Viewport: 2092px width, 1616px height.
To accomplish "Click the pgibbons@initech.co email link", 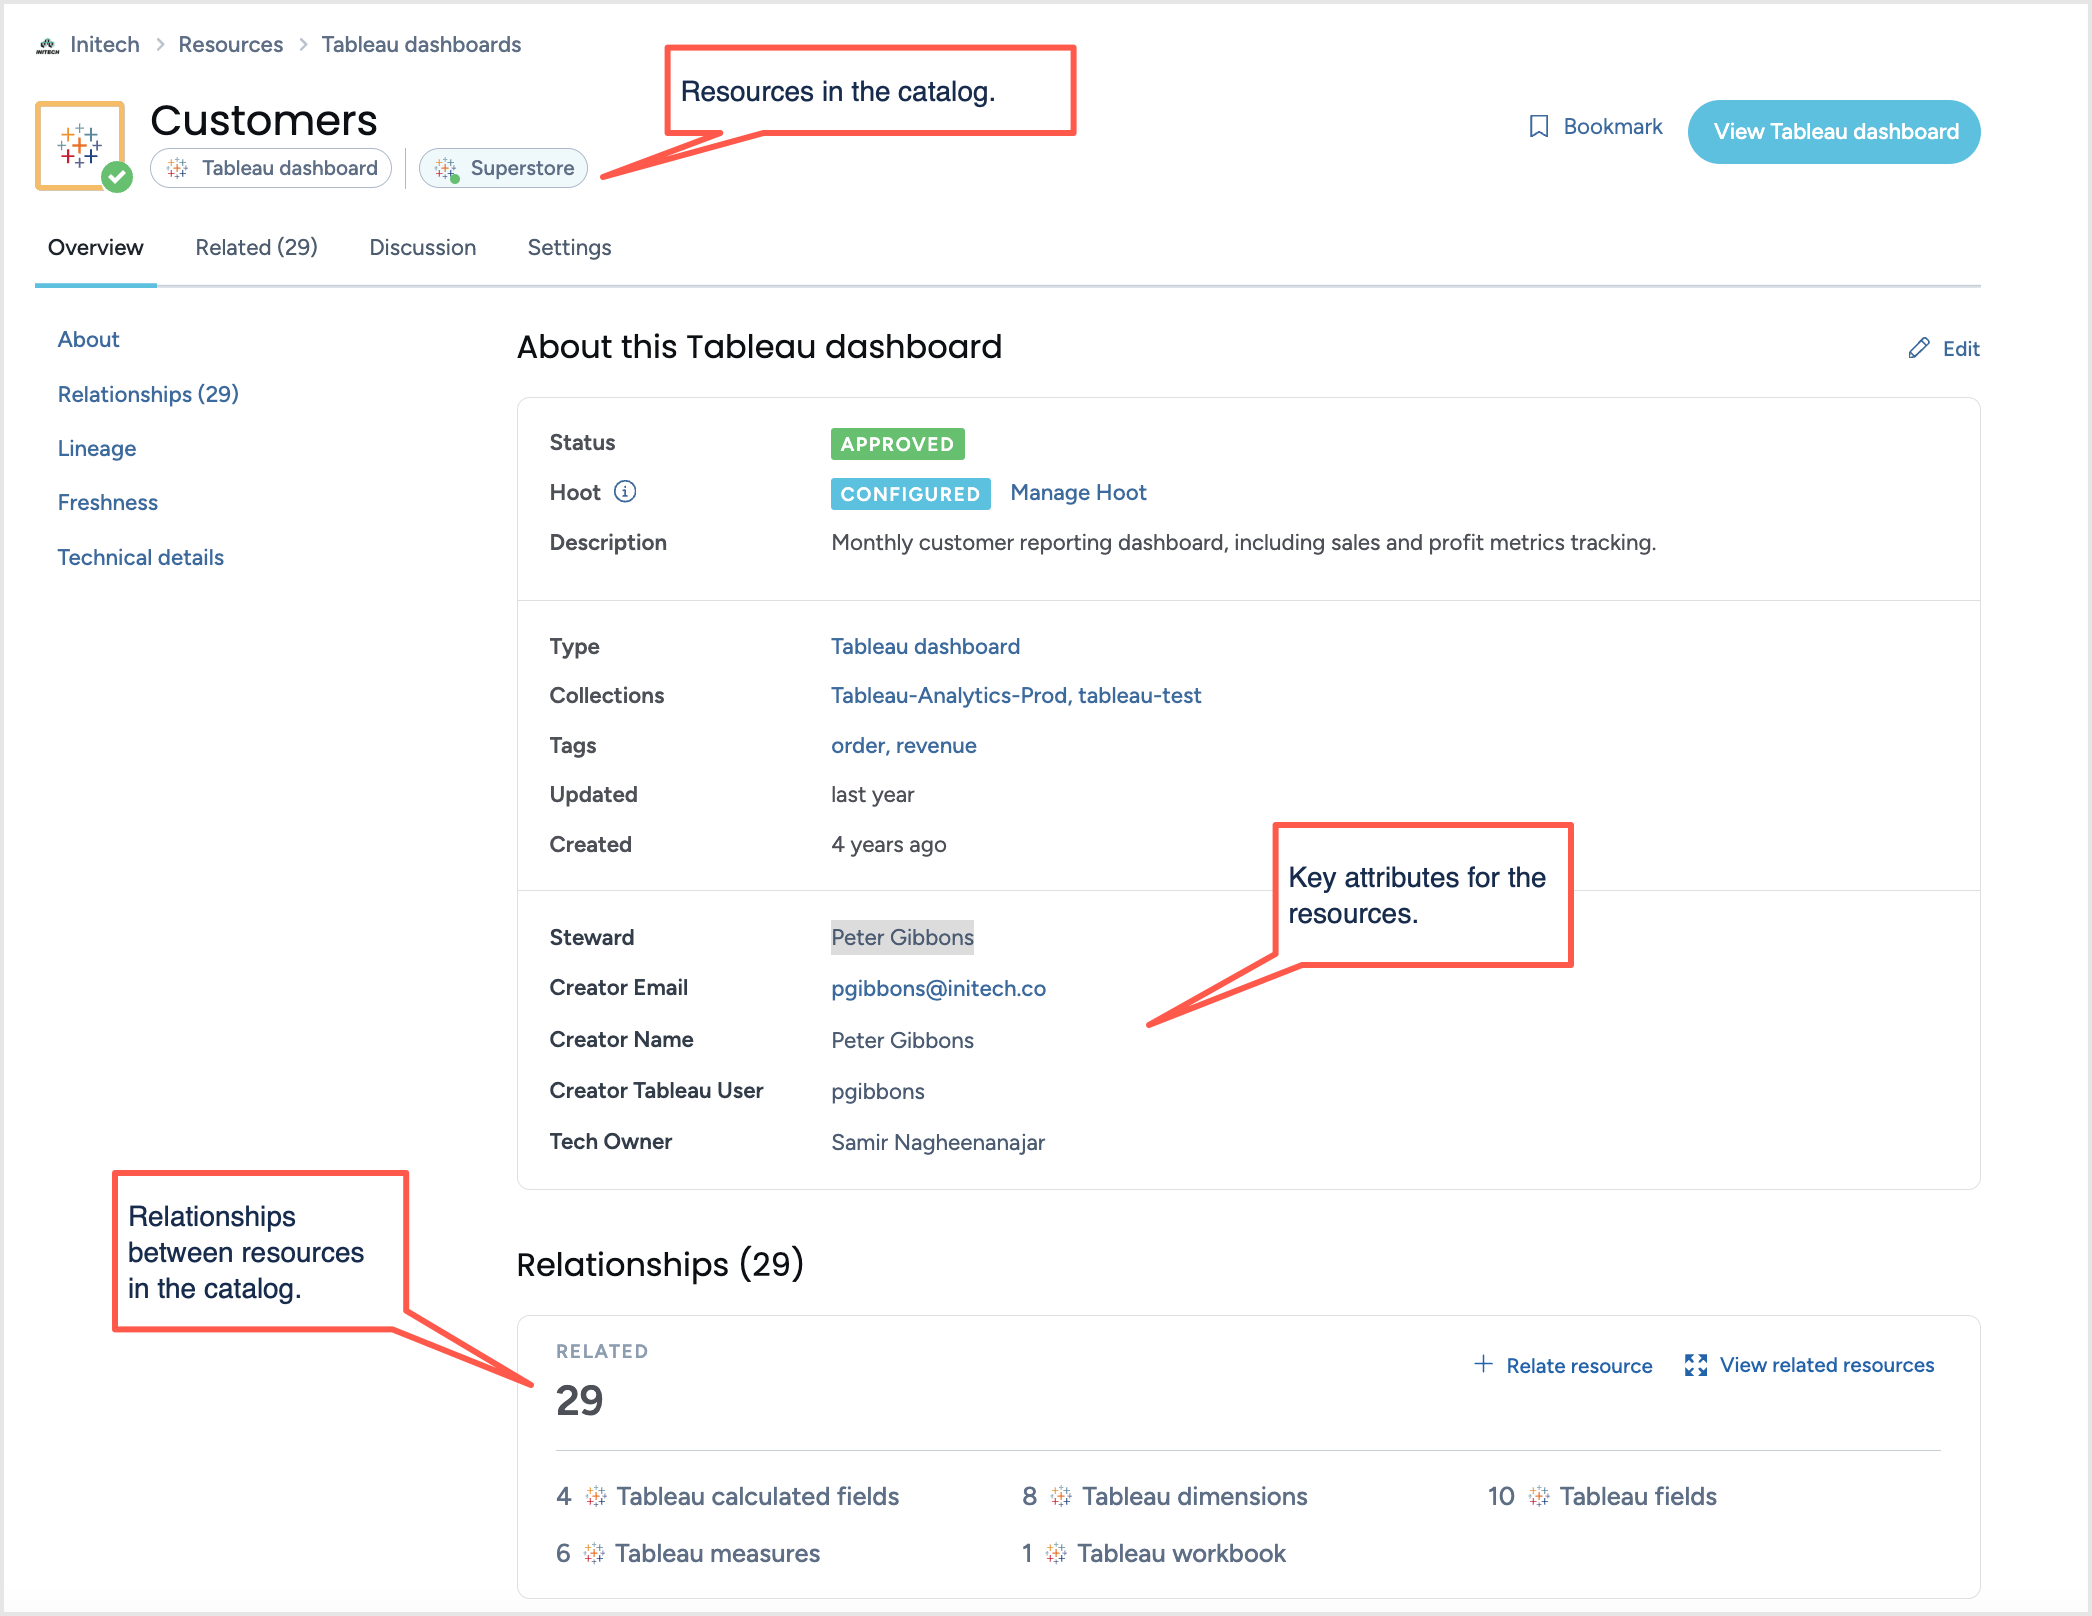I will 938,989.
